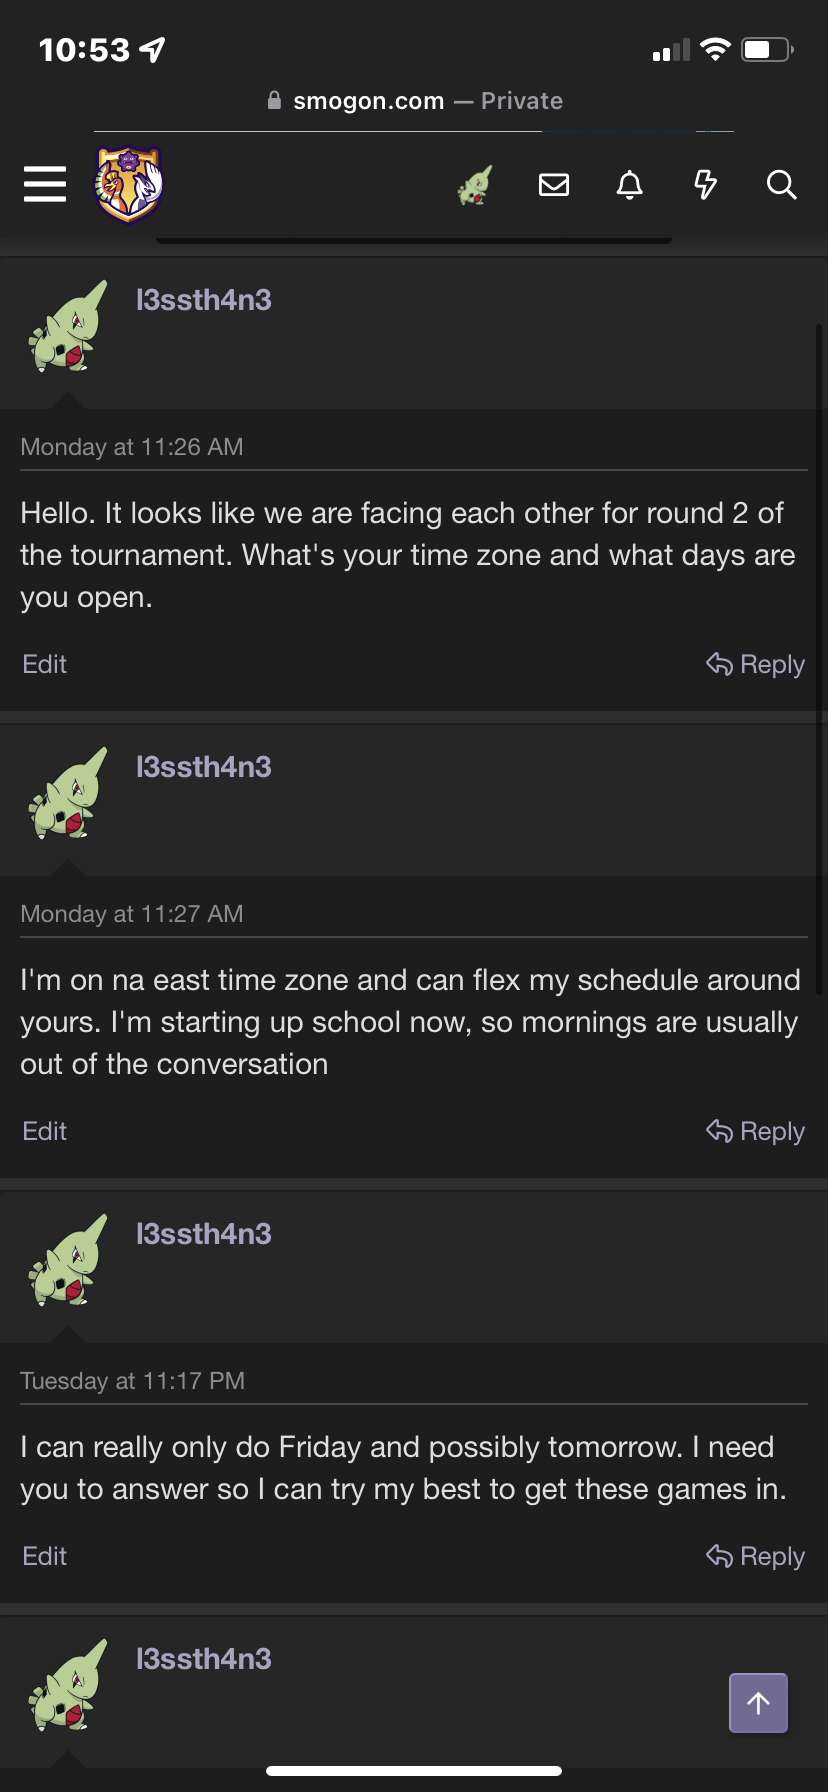Open l3ssth4n3 username on first post
Image resolution: width=828 pixels, height=1792 pixels.
(x=204, y=300)
